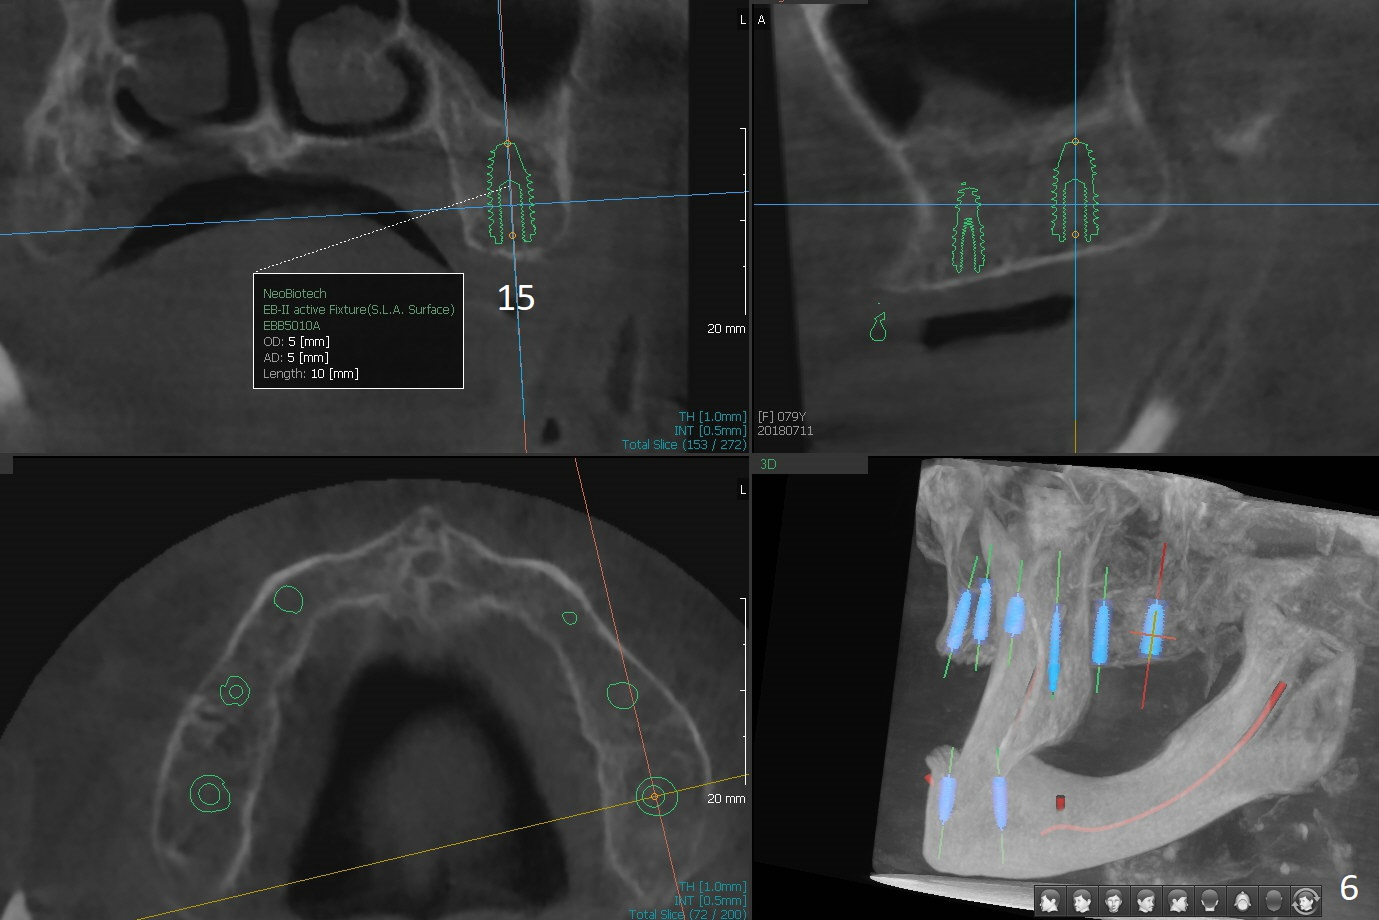Image resolution: width=1379 pixels, height=920 pixels.
Task: Click INT [0.5mm] in the coronal view
Action: [711, 430]
